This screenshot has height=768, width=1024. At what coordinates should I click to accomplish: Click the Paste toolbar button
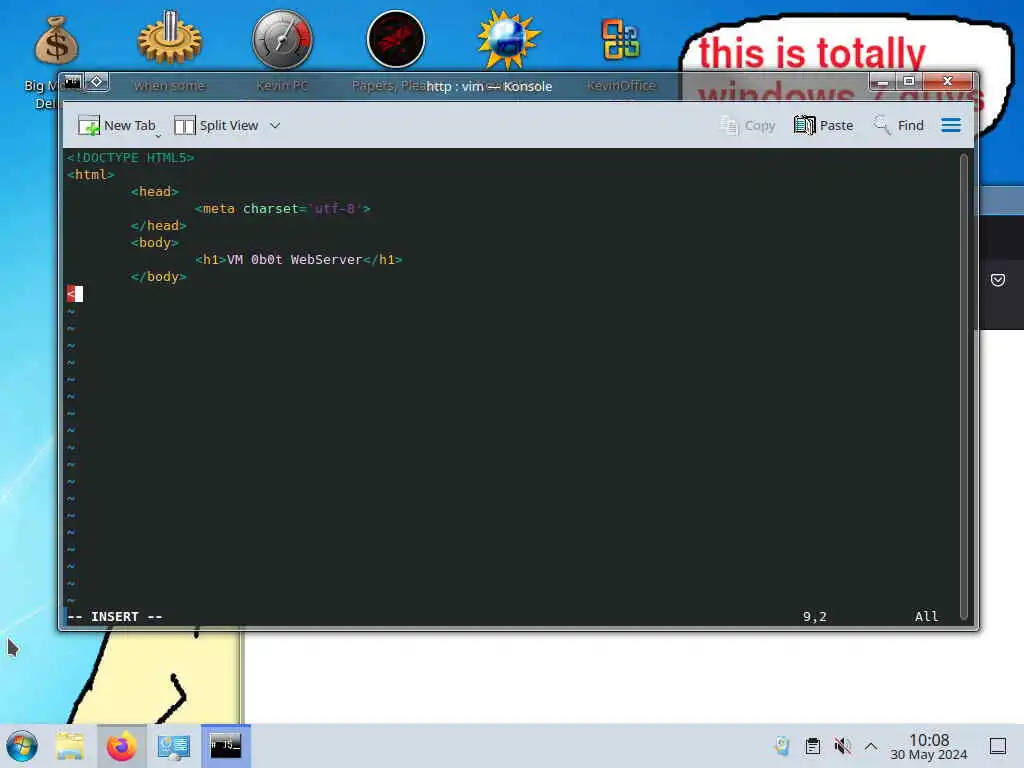[824, 125]
